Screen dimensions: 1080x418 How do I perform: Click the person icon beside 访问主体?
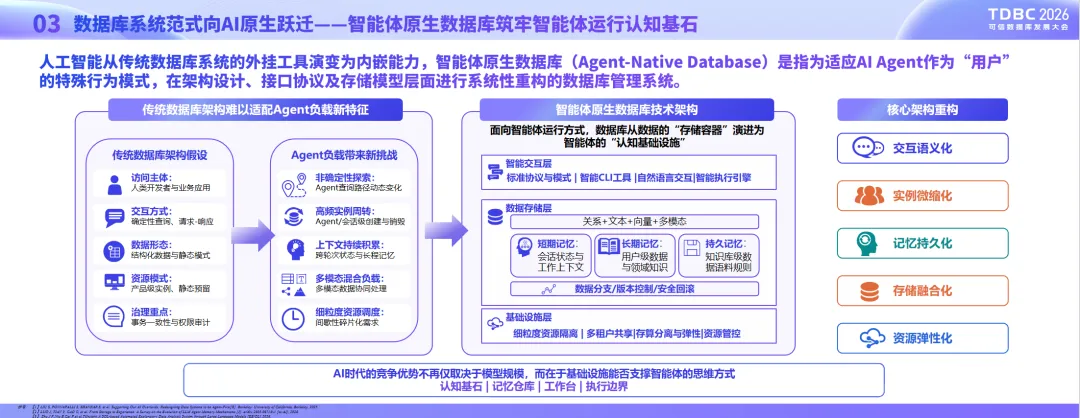[x=114, y=185]
